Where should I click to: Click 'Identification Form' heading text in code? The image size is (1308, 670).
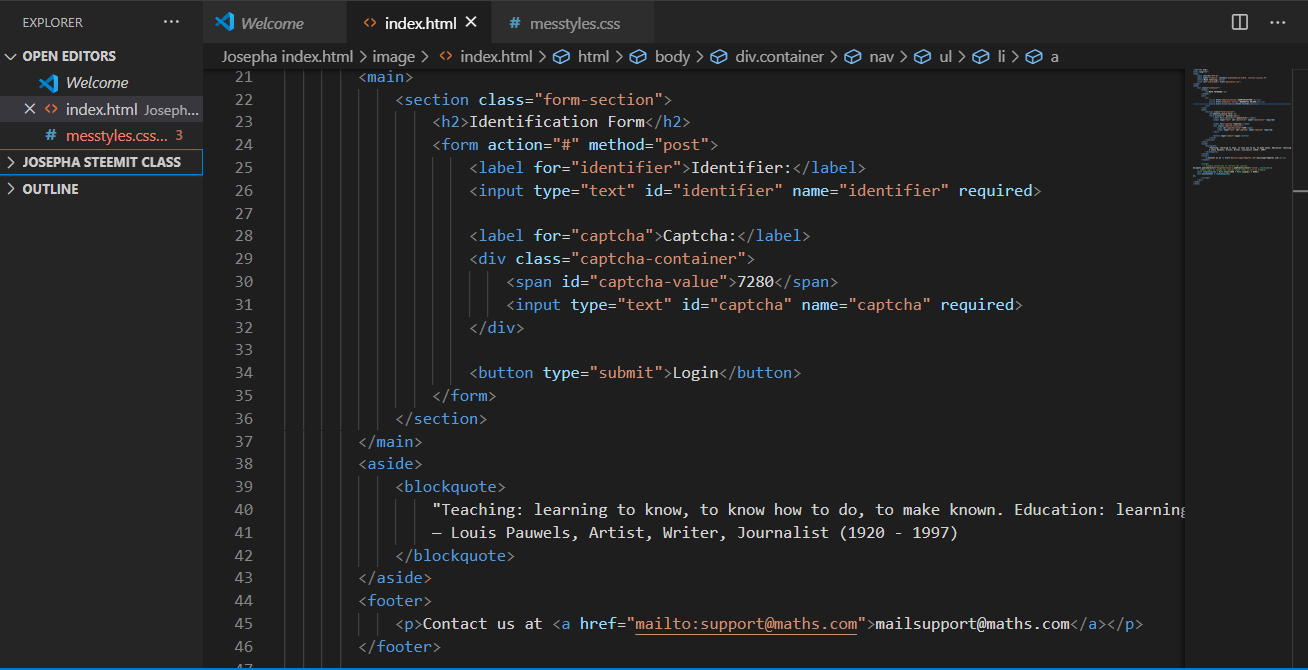click(x=557, y=122)
